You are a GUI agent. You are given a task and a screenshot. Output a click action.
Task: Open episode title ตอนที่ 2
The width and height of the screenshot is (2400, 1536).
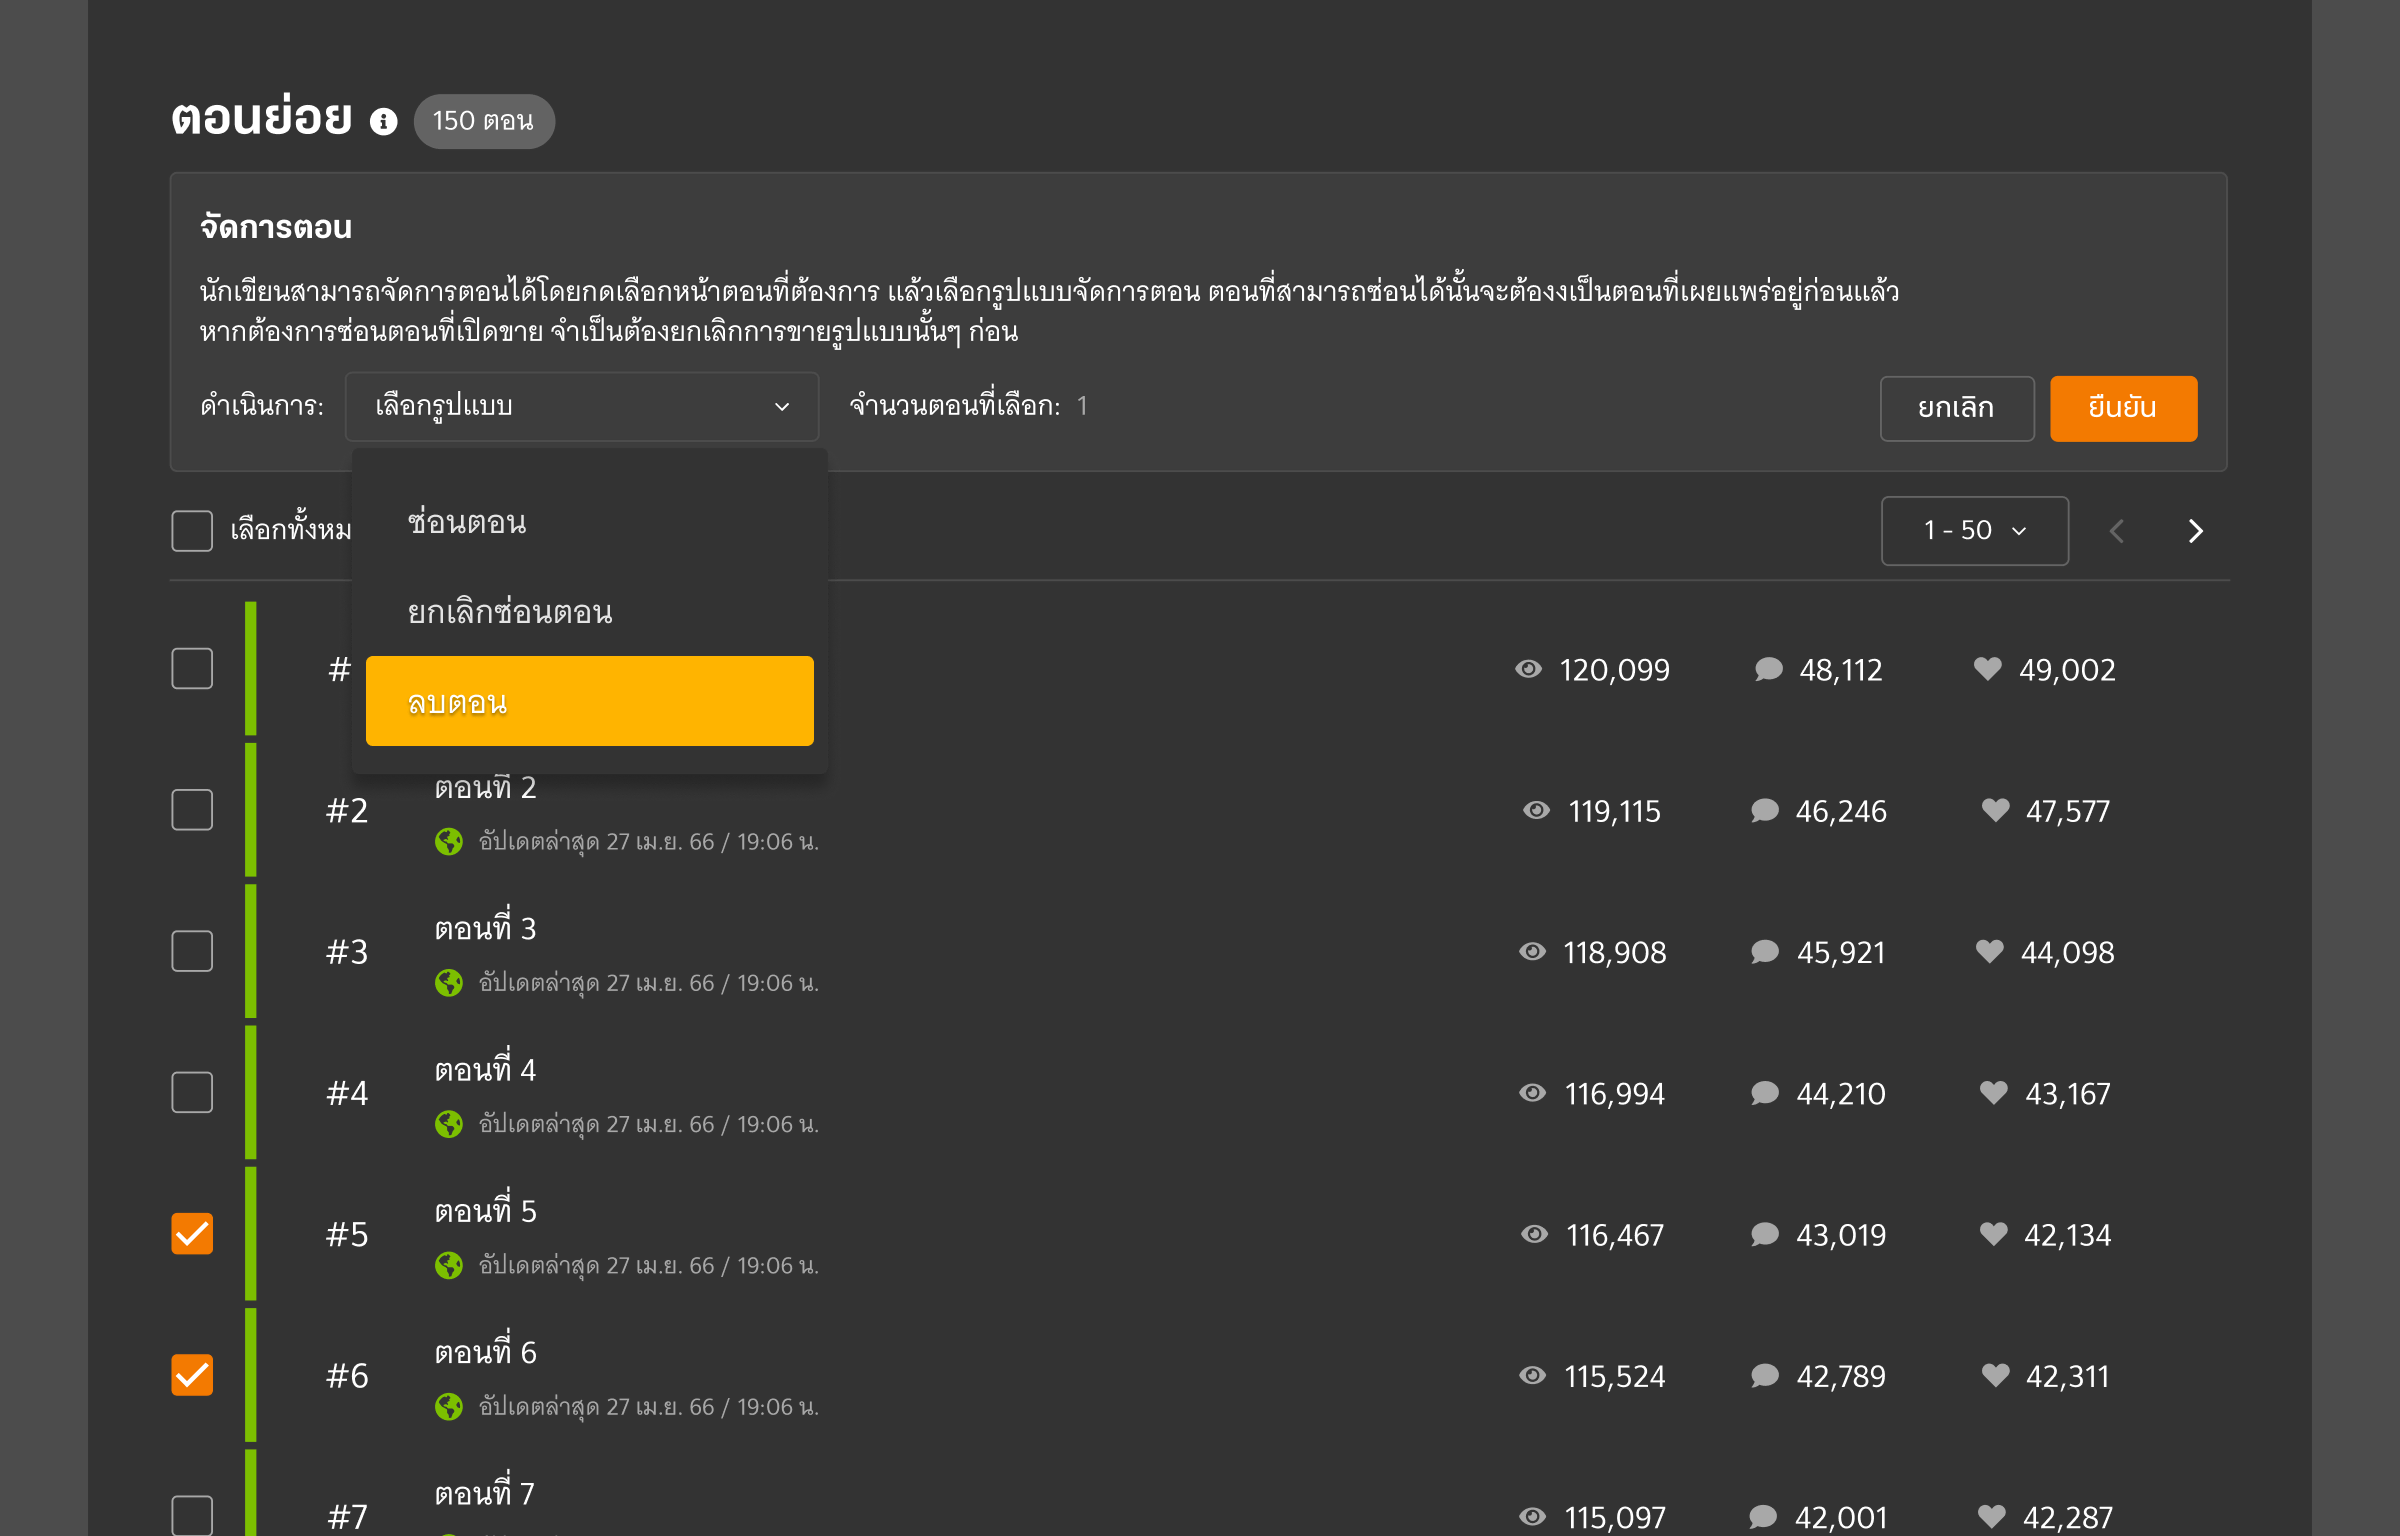486,788
